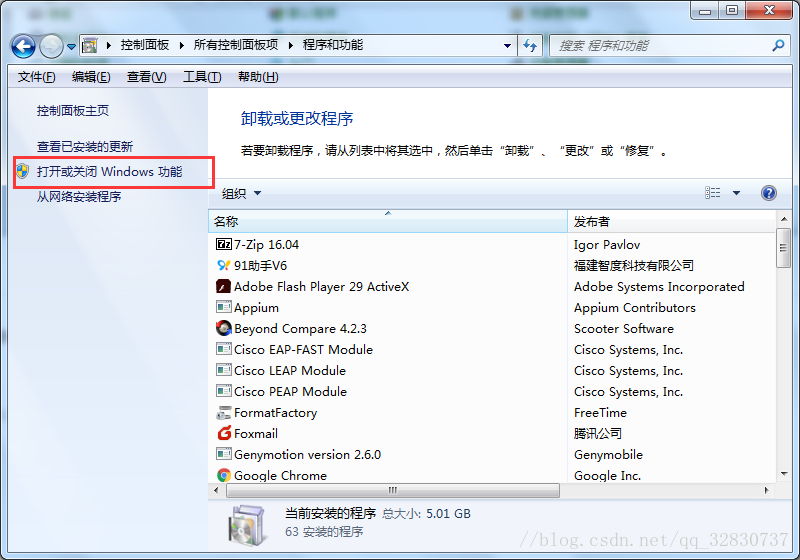The width and height of the screenshot is (800, 560).
Task: Select the Foxmail entry
Action: pos(256,434)
